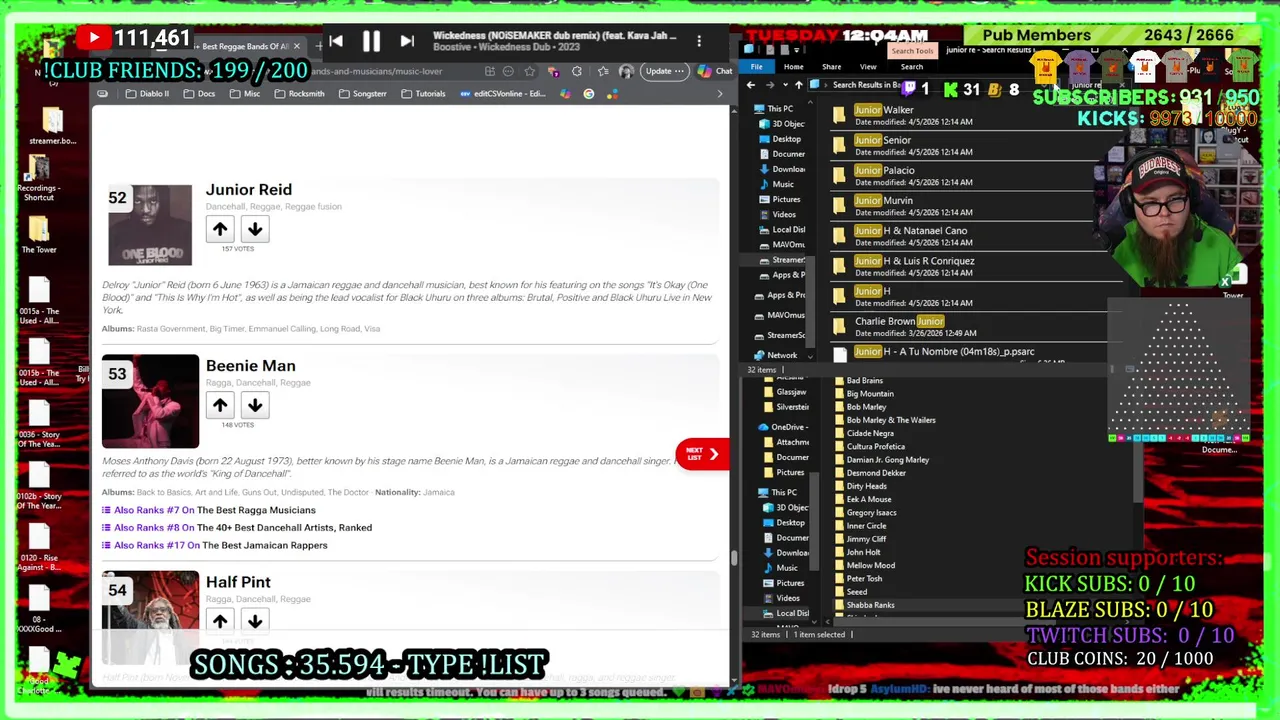
Task: Expand recent locations dropdown in Explorer
Action: (x=786, y=85)
